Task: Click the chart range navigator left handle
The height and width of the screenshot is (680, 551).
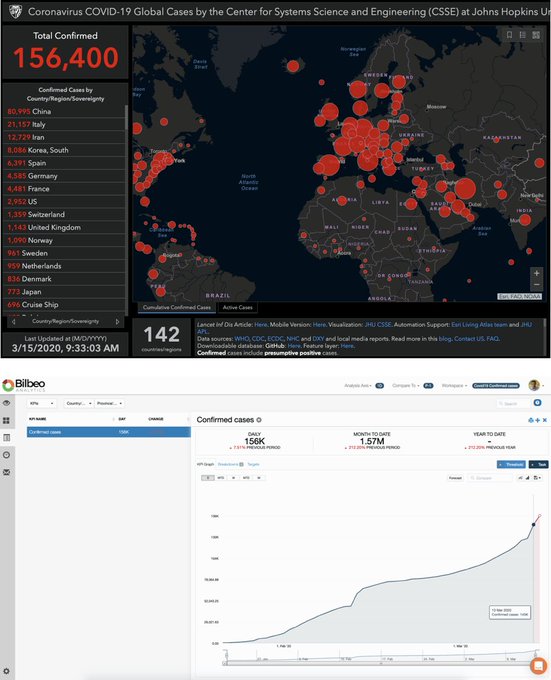Action: 225,653
